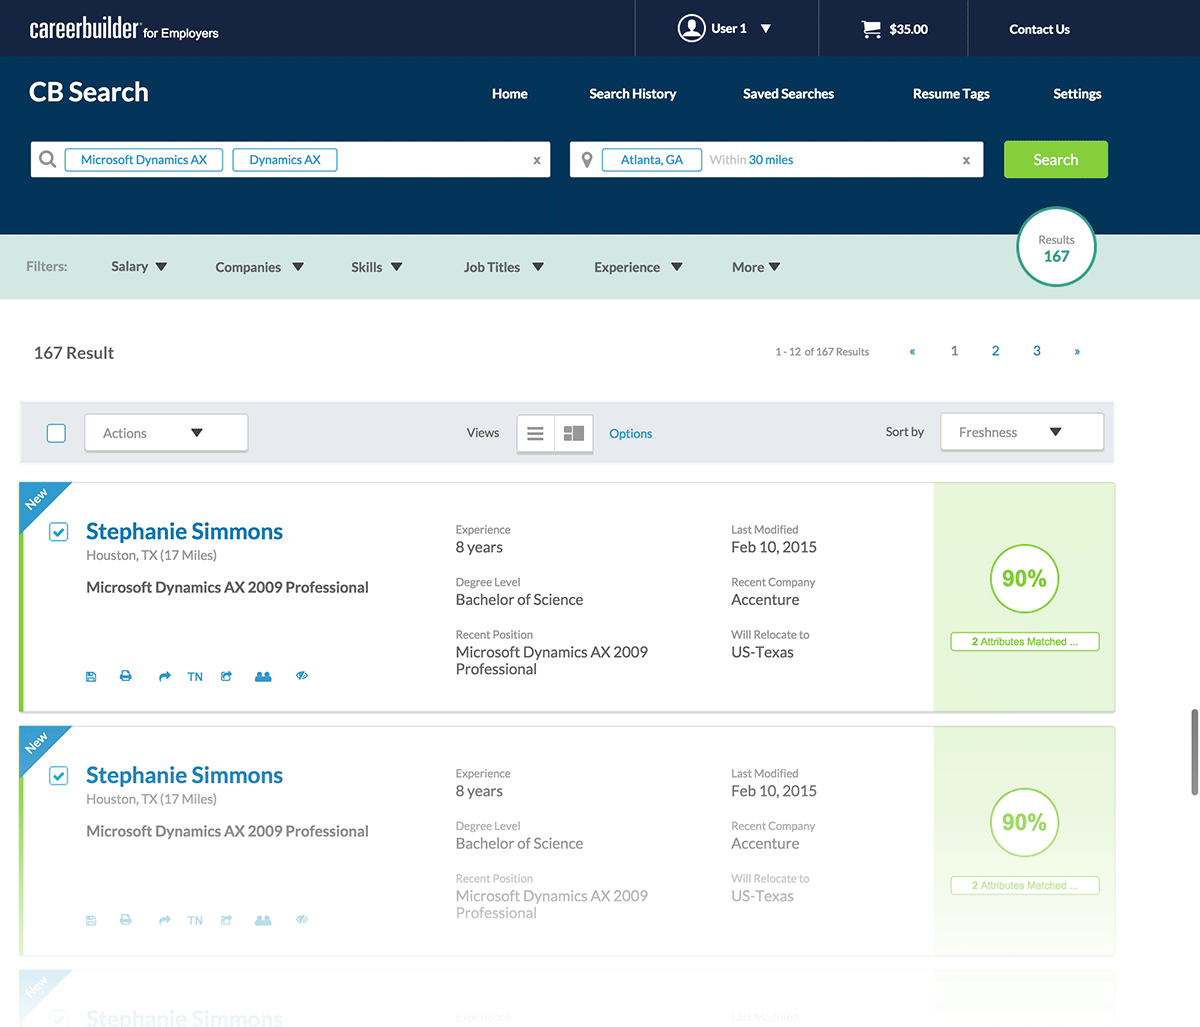The width and height of the screenshot is (1200, 1027).
Task: Clear the keyword search field with the x
Action: (x=537, y=160)
